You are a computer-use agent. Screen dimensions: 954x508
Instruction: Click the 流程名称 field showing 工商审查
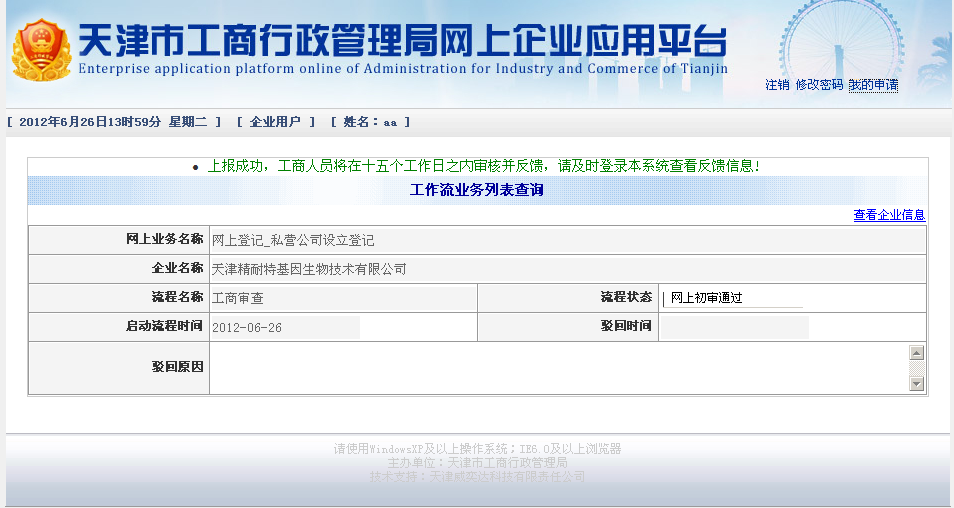pos(342,298)
